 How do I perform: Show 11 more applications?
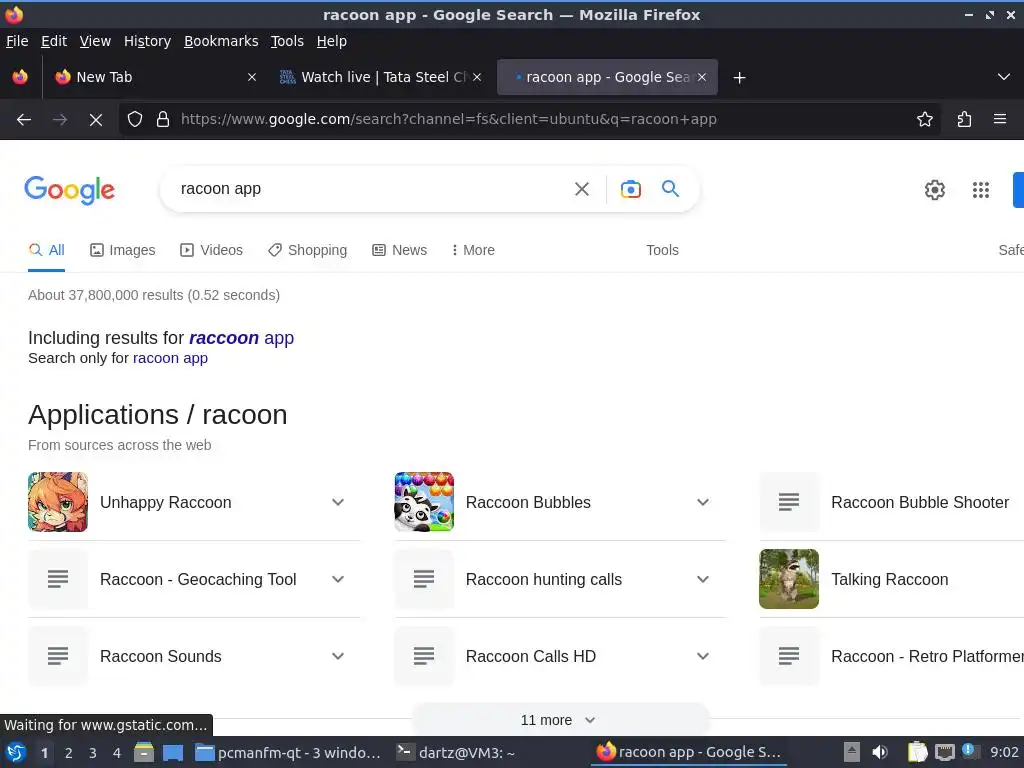pos(560,720)
